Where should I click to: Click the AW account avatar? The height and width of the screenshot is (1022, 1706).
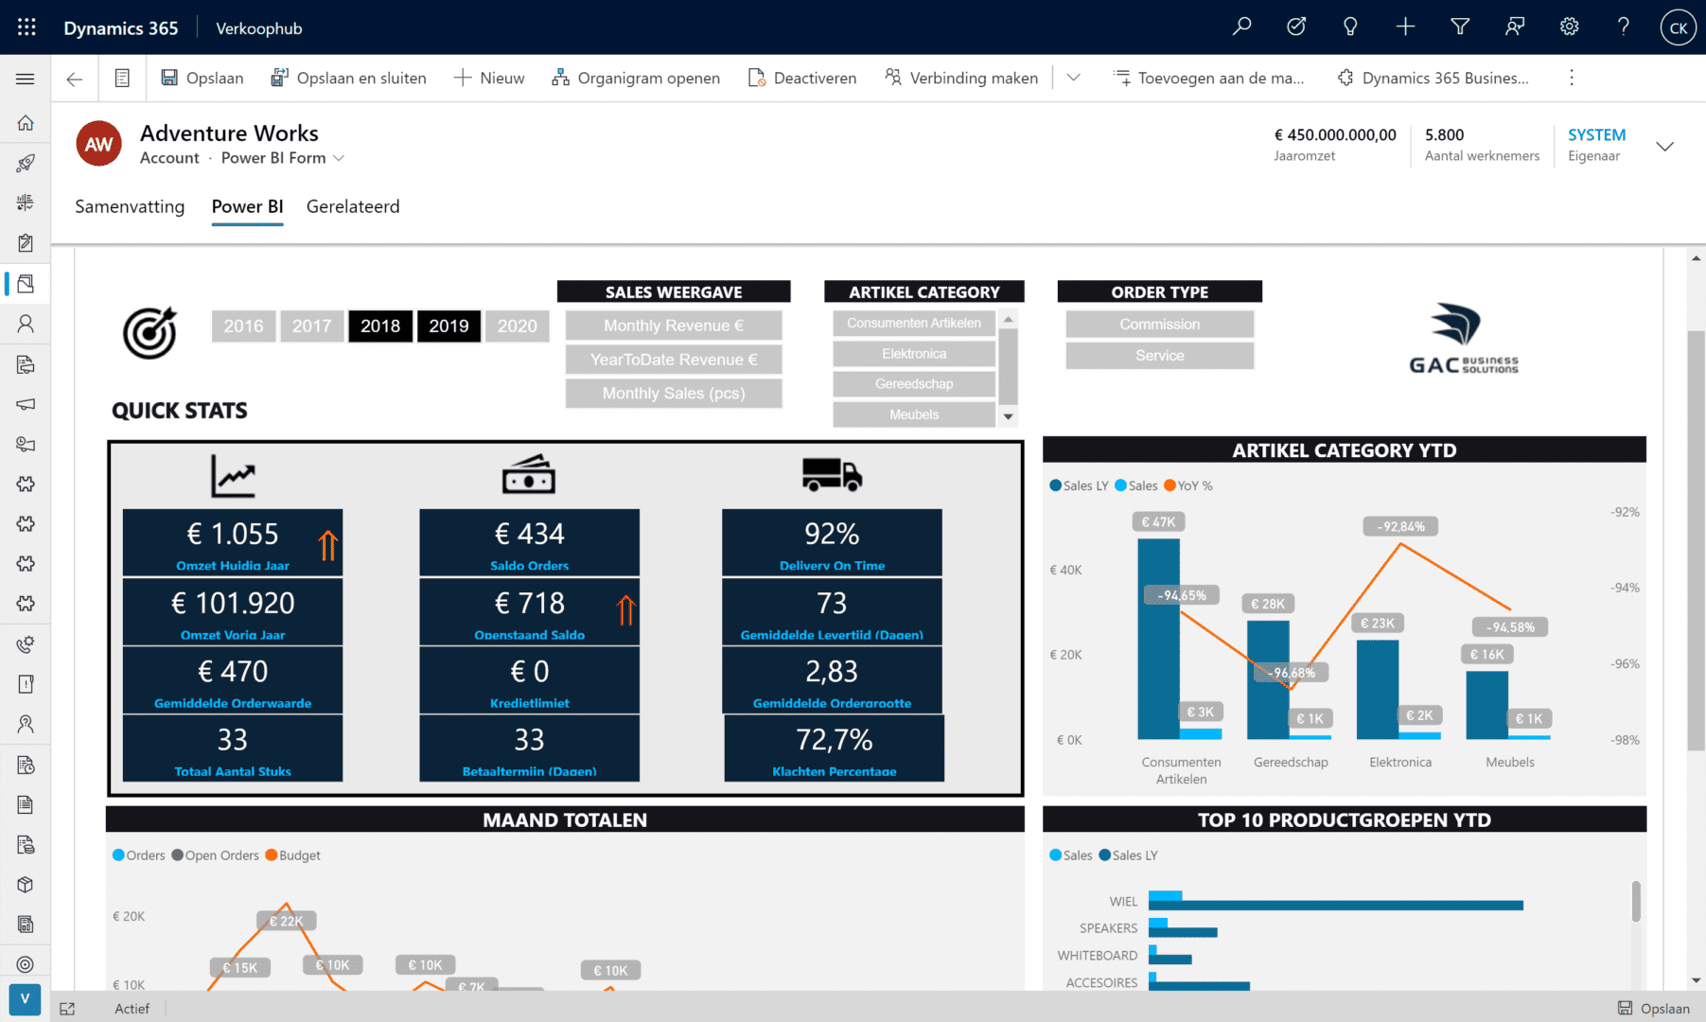pos(99,144)
